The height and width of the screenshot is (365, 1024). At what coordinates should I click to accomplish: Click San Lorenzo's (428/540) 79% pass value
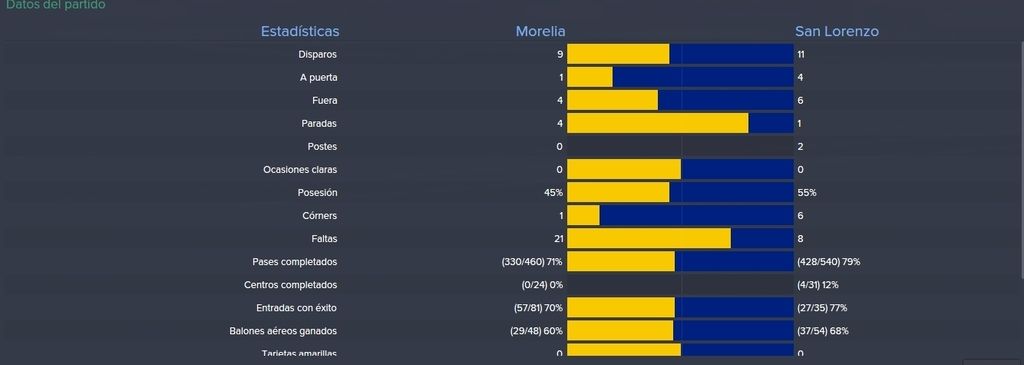click(x=829, y=262)
